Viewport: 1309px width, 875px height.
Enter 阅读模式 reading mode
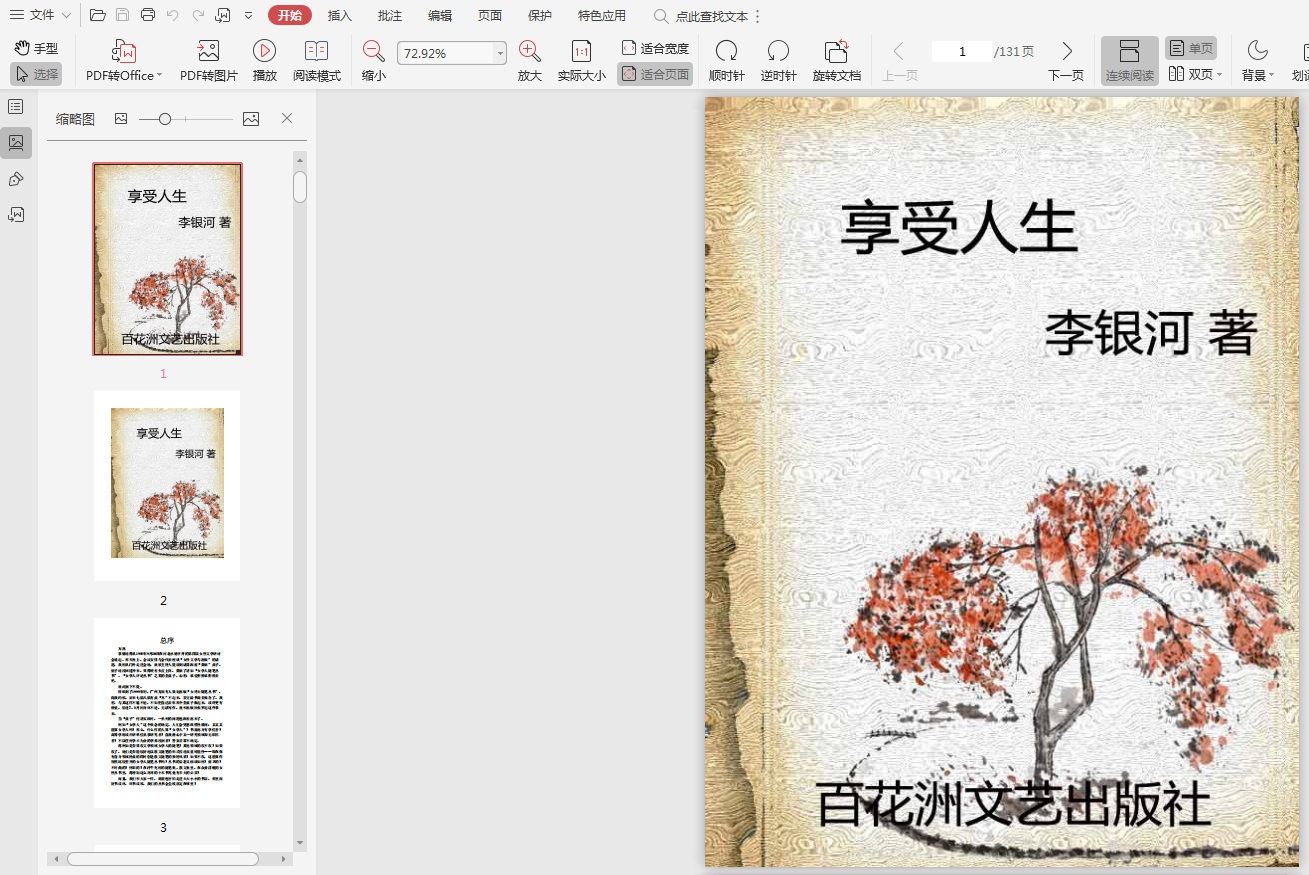[x=317, y=61]
